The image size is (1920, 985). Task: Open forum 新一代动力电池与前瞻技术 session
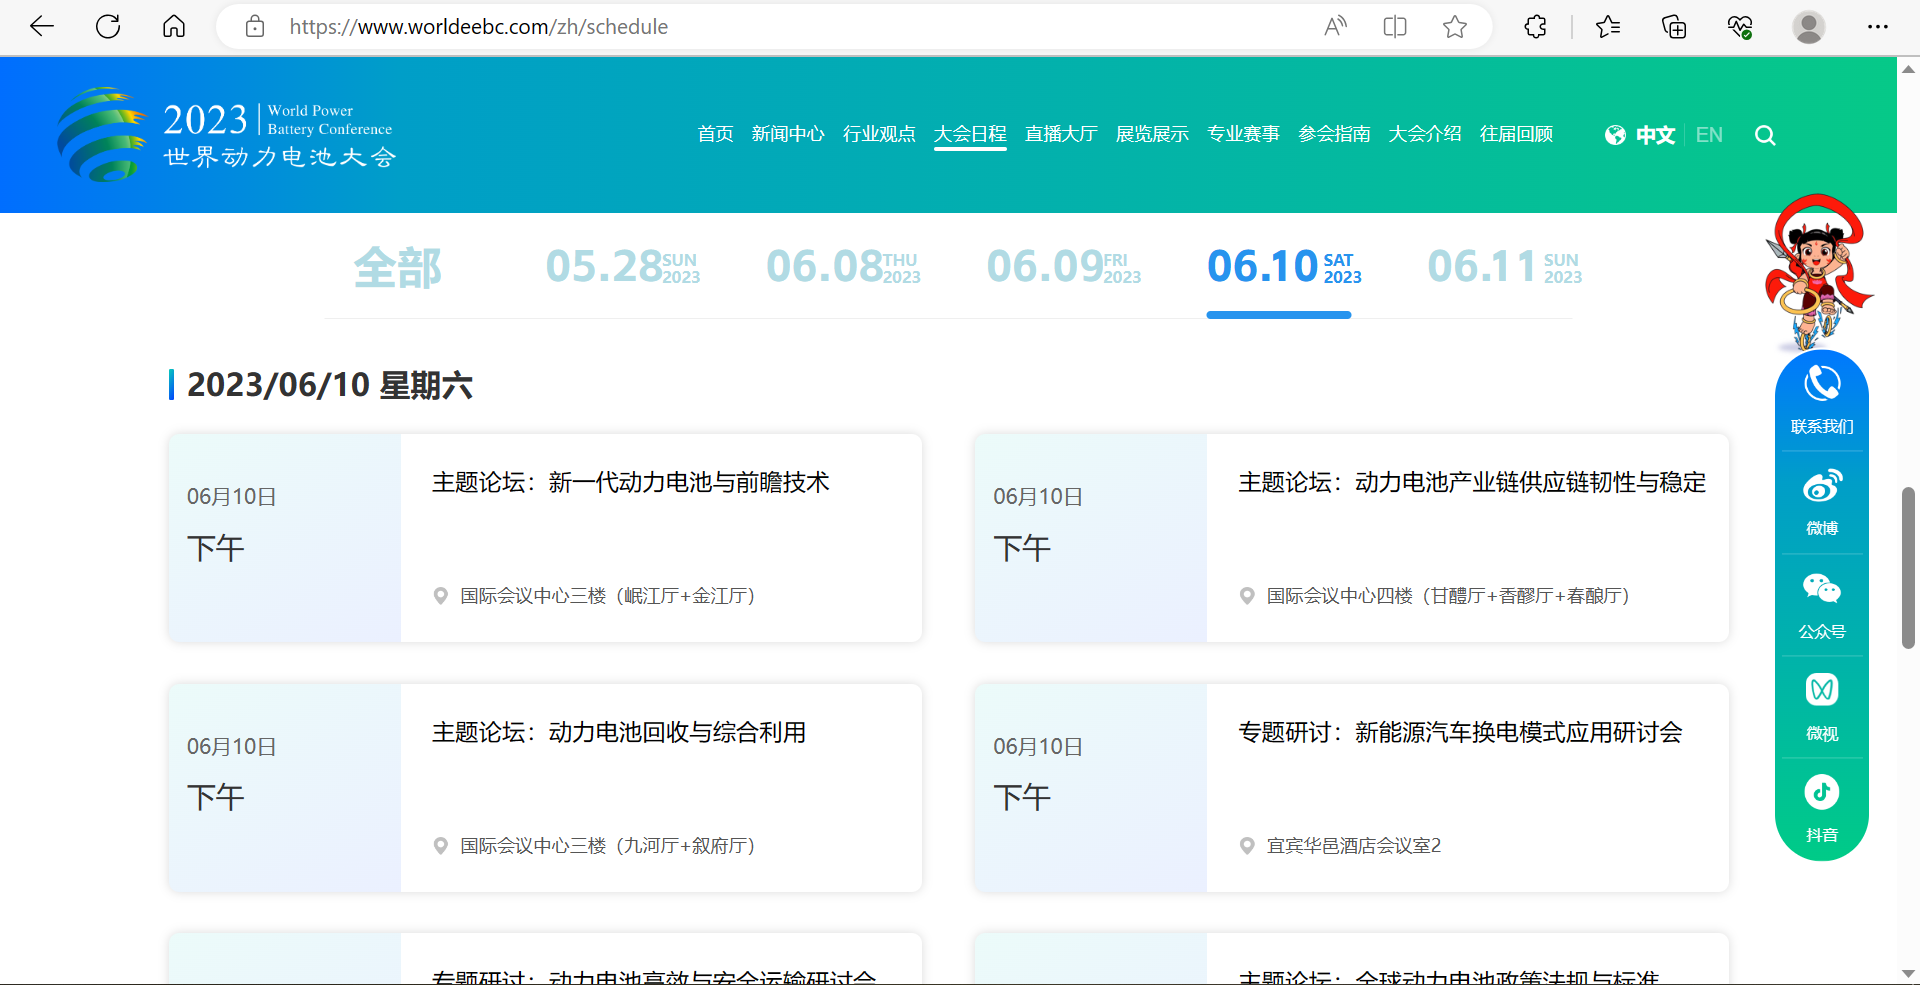630,483
